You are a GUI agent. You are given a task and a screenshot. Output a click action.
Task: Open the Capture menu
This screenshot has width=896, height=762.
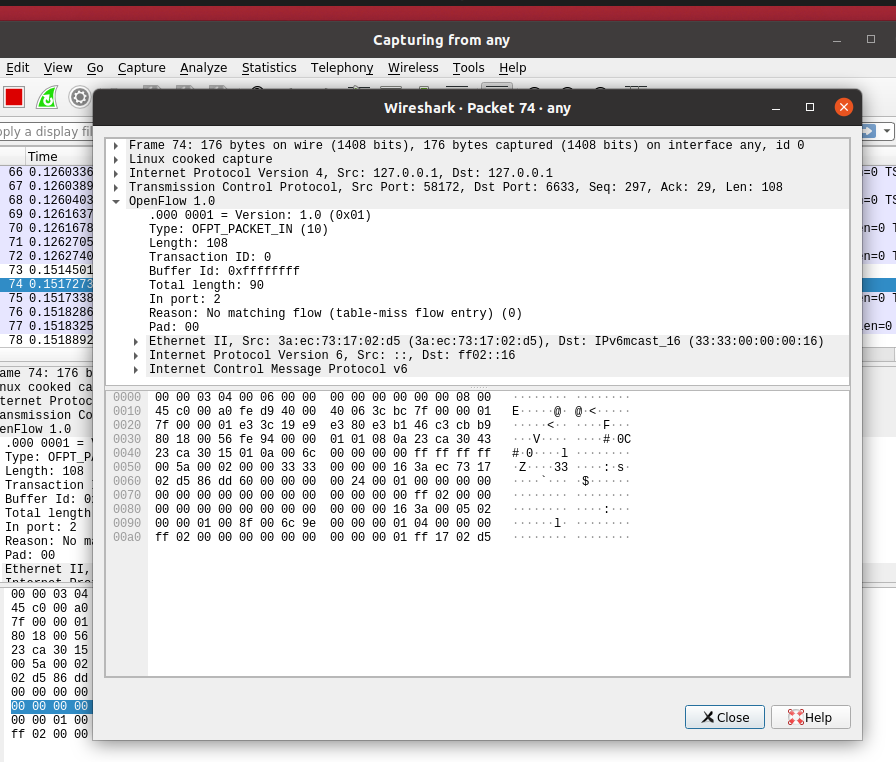pos(142,67)
